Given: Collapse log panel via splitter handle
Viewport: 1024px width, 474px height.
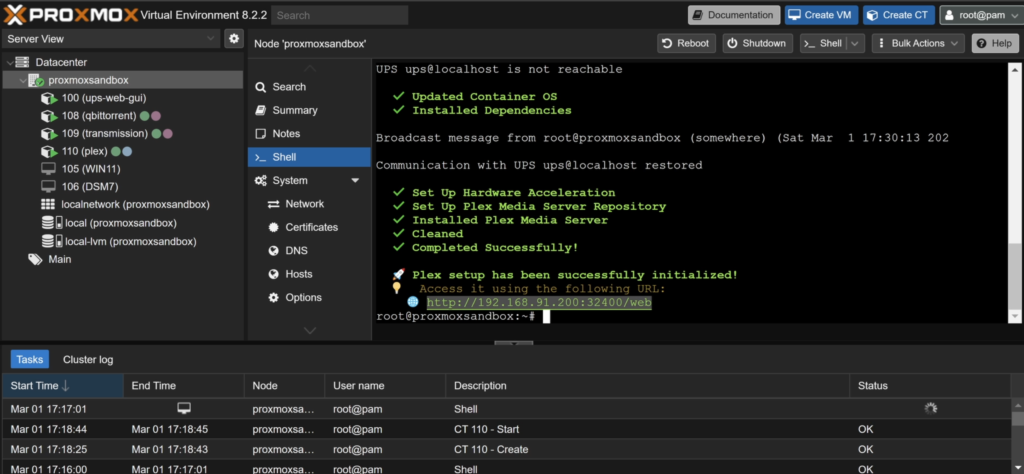Looking at the screenshot, I should pos(514,343).
